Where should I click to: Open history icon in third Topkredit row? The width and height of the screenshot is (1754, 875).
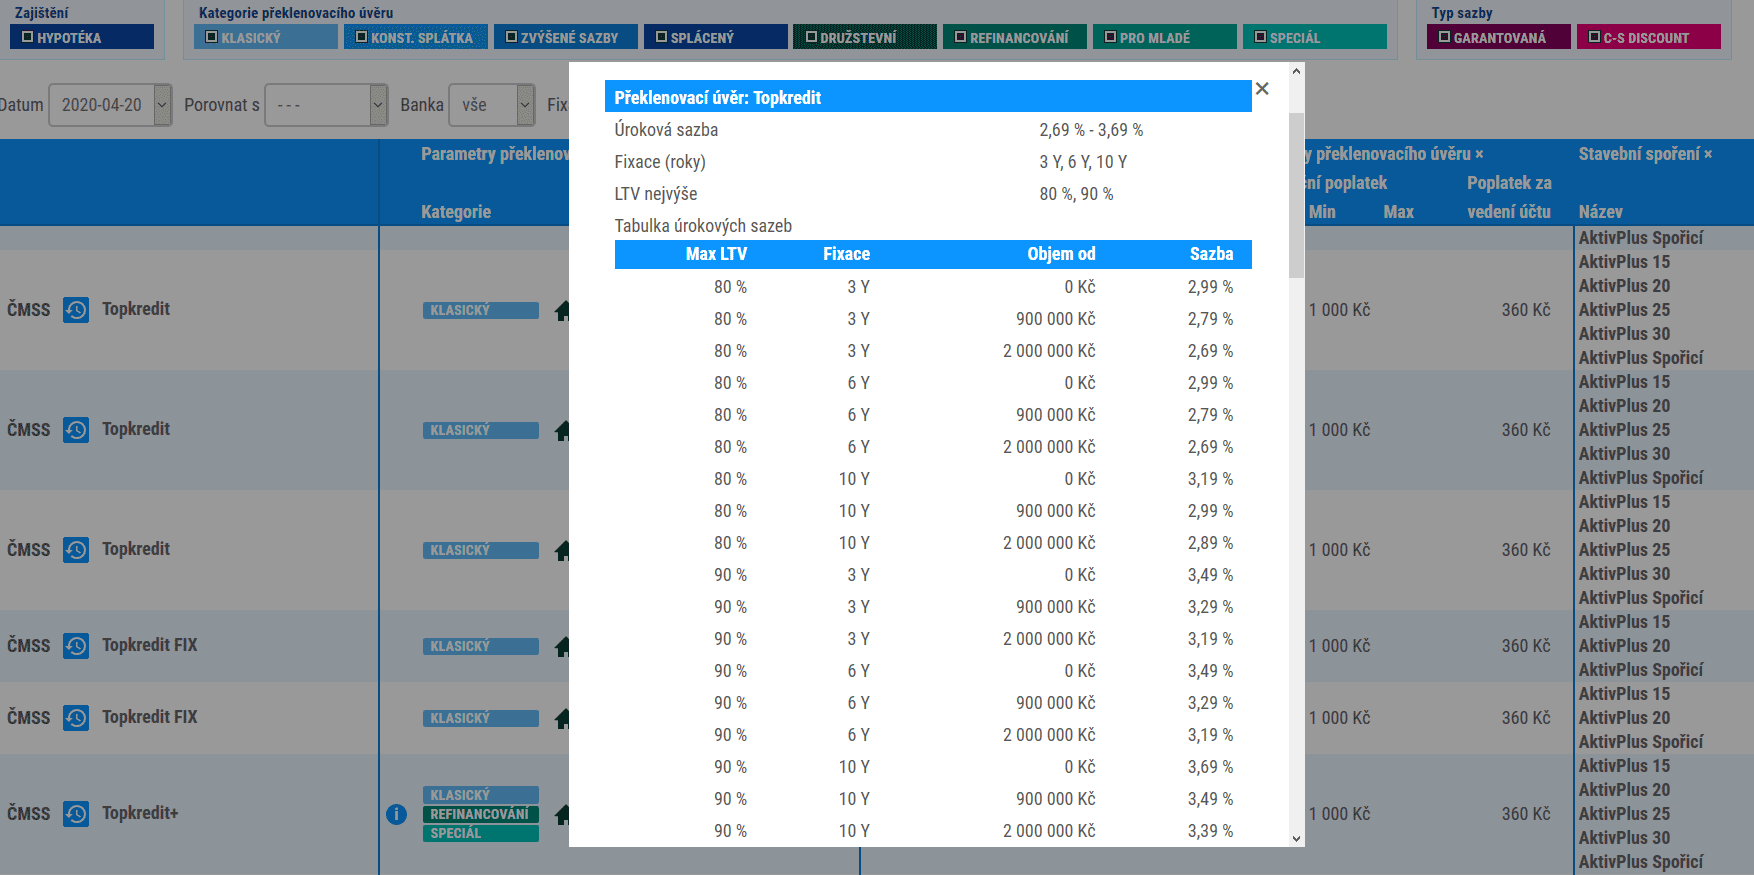(76, 550)
